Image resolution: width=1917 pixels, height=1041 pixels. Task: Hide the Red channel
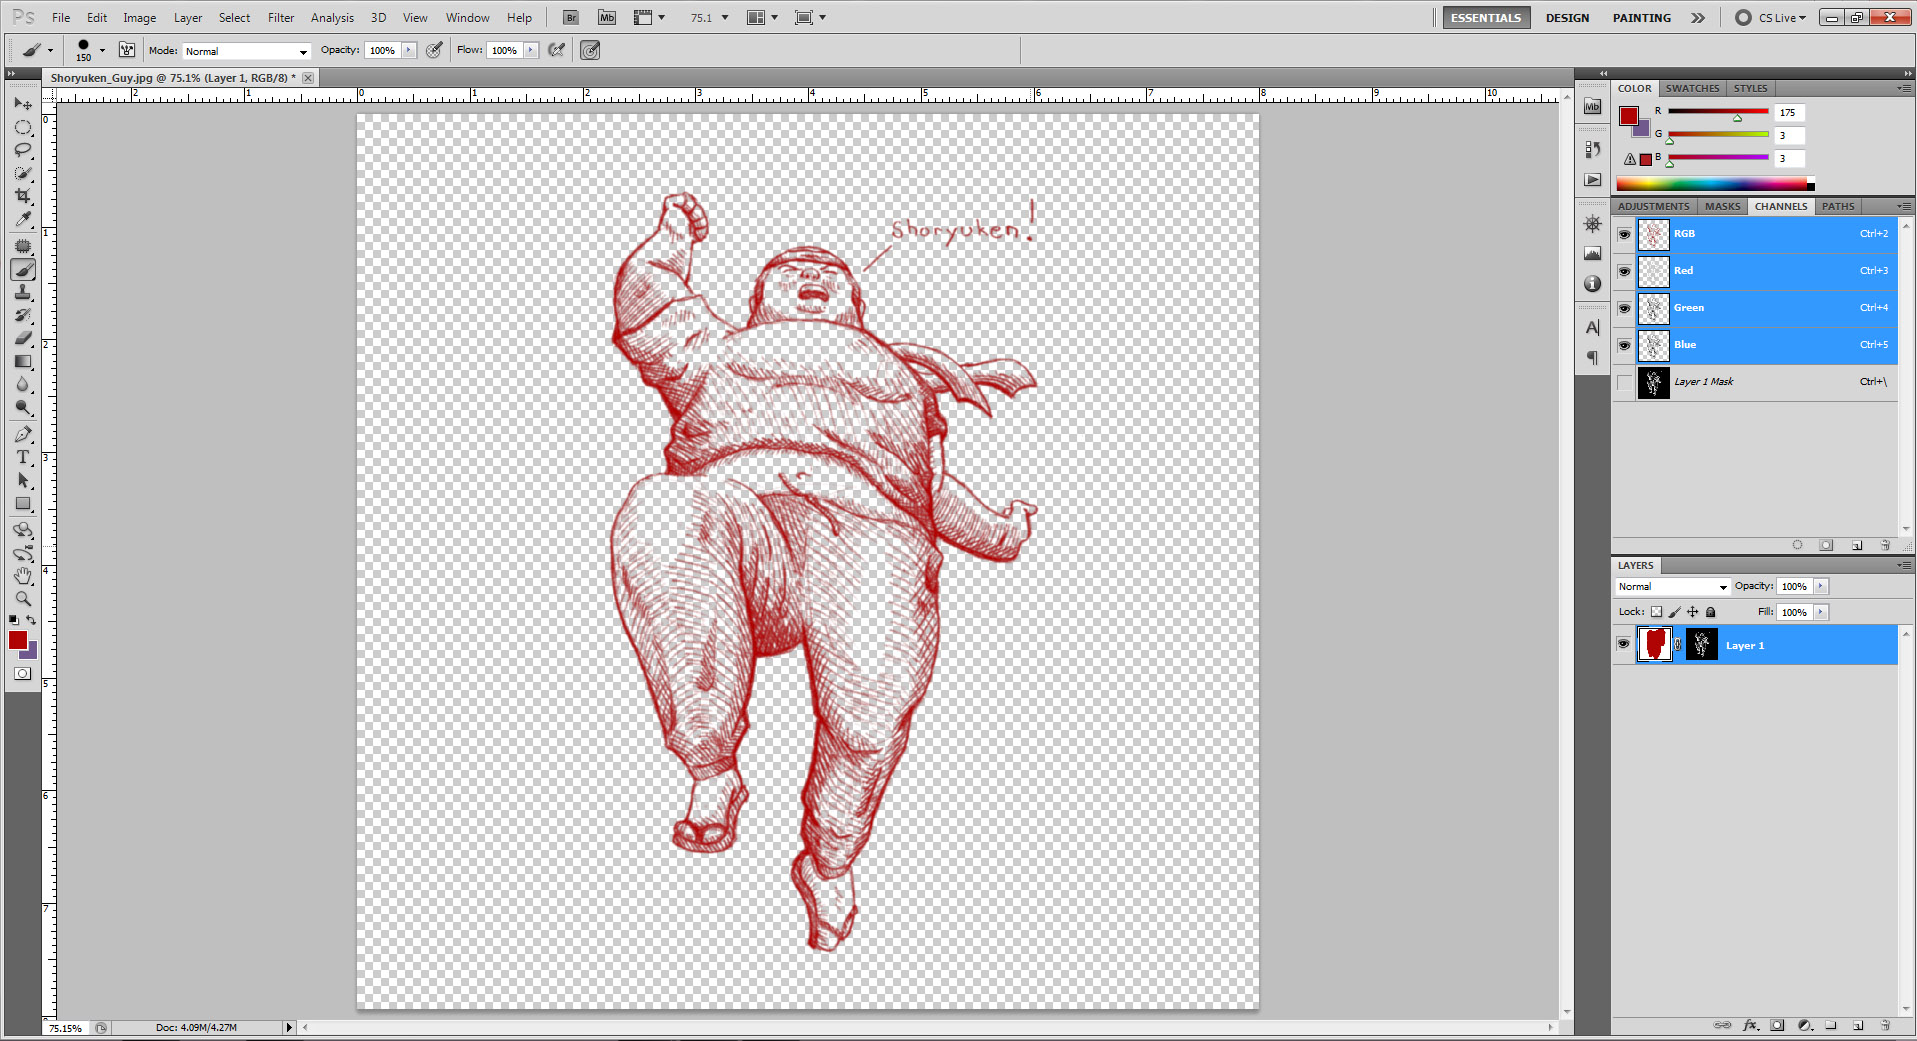coord(1624,270)
